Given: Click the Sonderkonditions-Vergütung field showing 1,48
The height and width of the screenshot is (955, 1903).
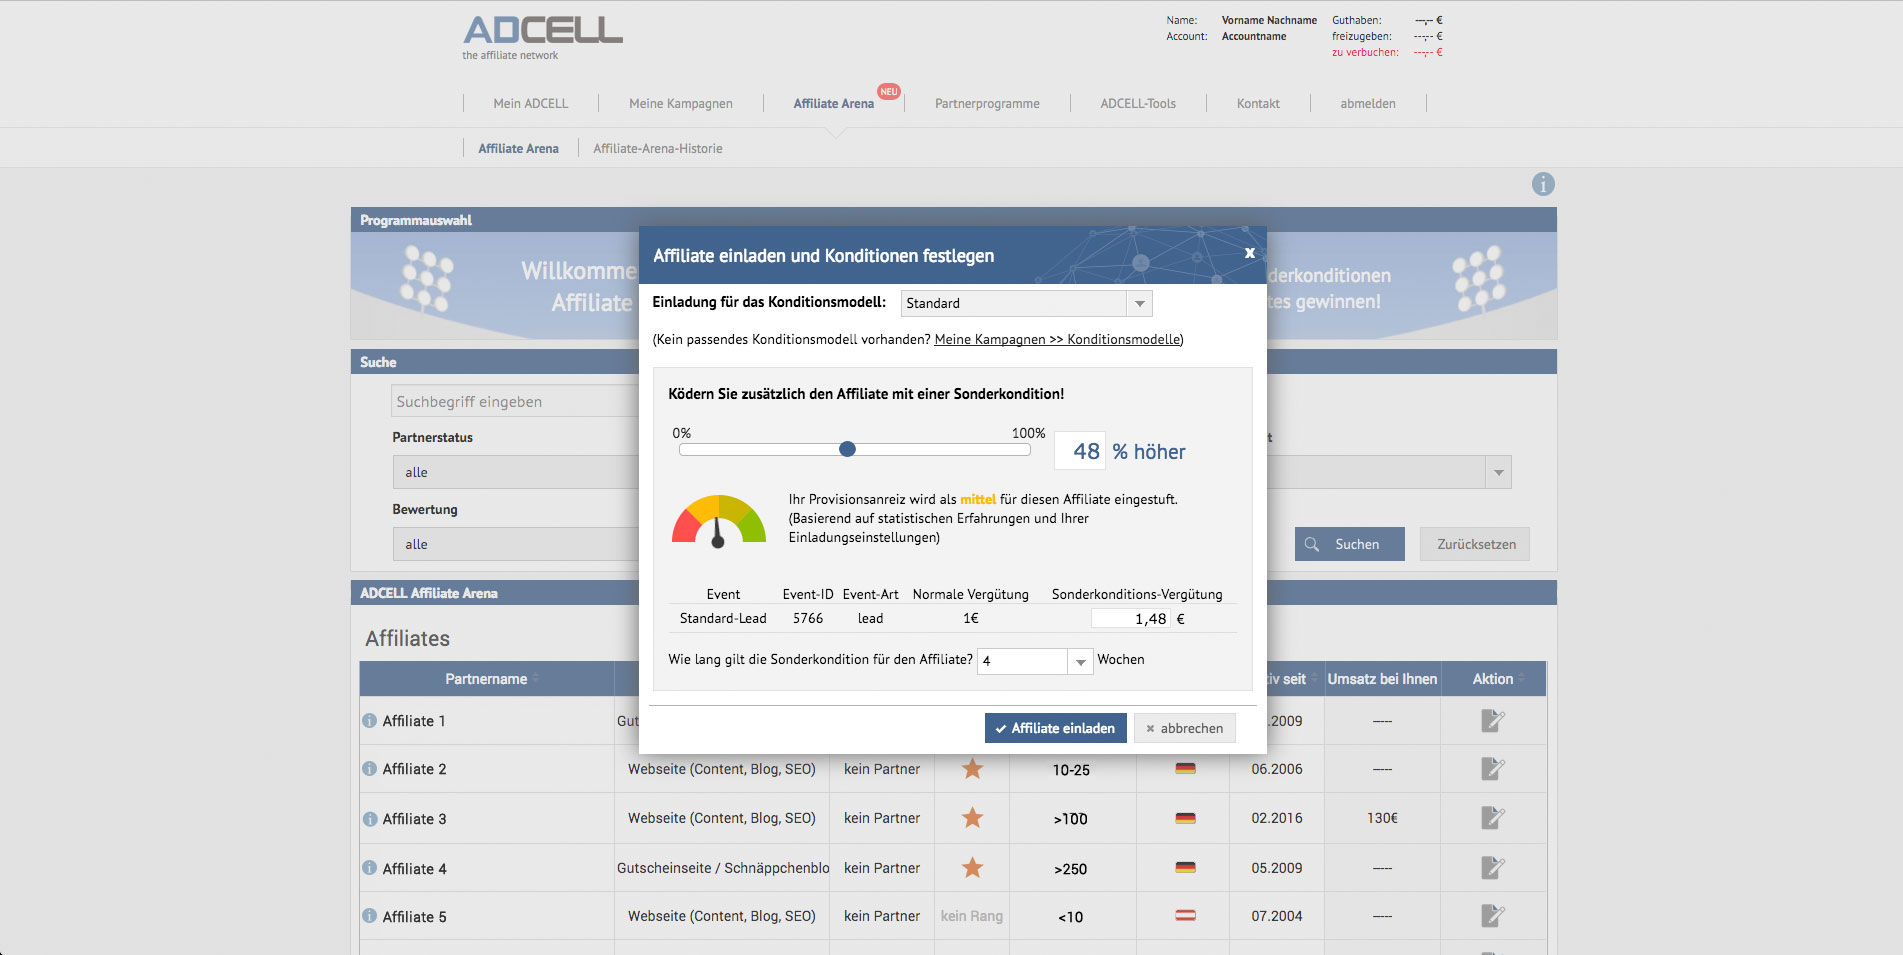Looking at the screenshot, I should pyautogui.click(x=1130, y=619).
